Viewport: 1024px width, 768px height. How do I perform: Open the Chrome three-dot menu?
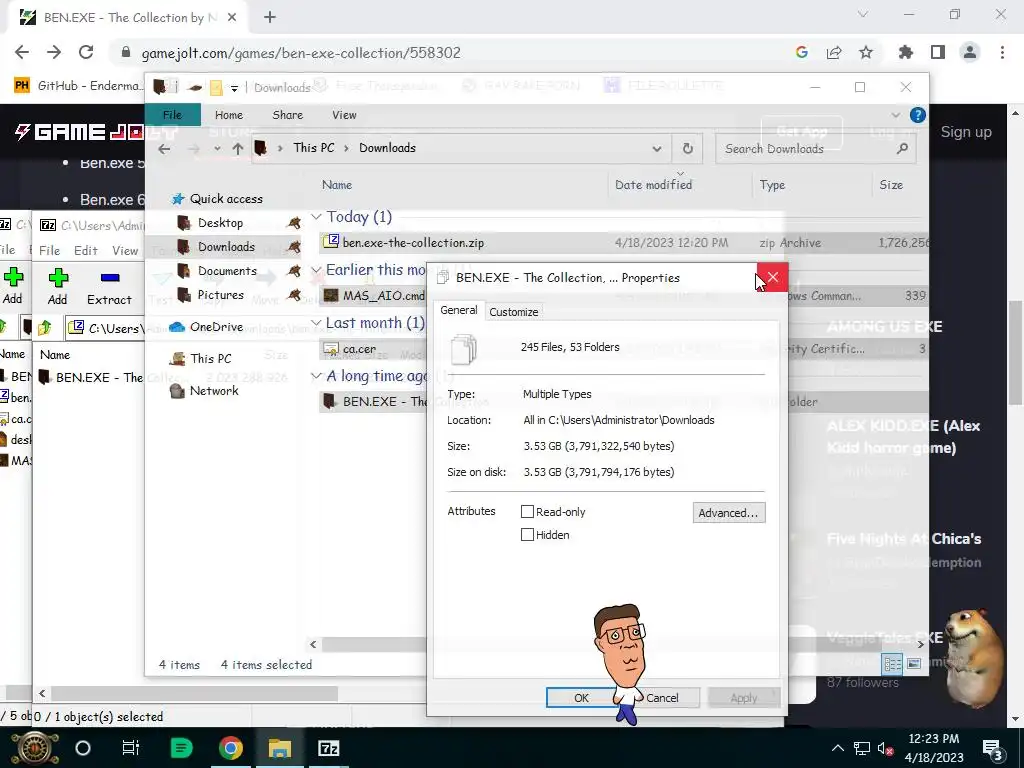pyautogui.click(x=1002, y=52)
